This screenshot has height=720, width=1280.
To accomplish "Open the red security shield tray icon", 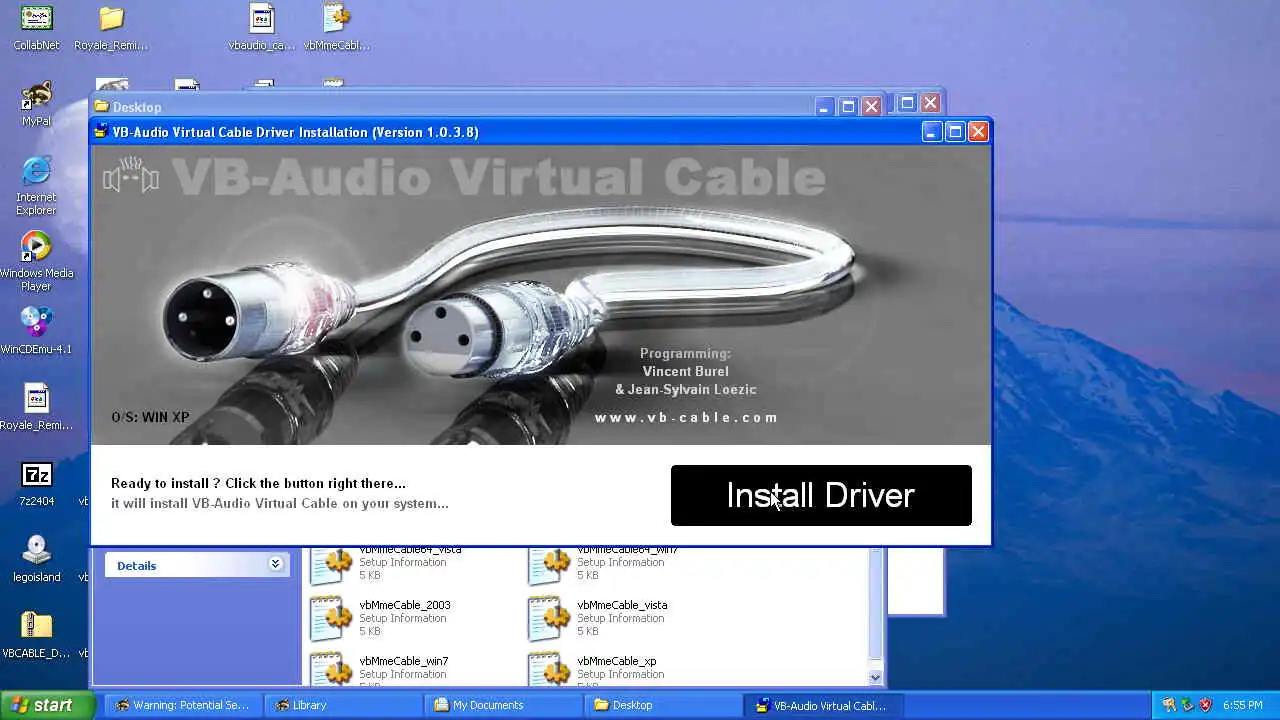I will tap(1205, 705).
